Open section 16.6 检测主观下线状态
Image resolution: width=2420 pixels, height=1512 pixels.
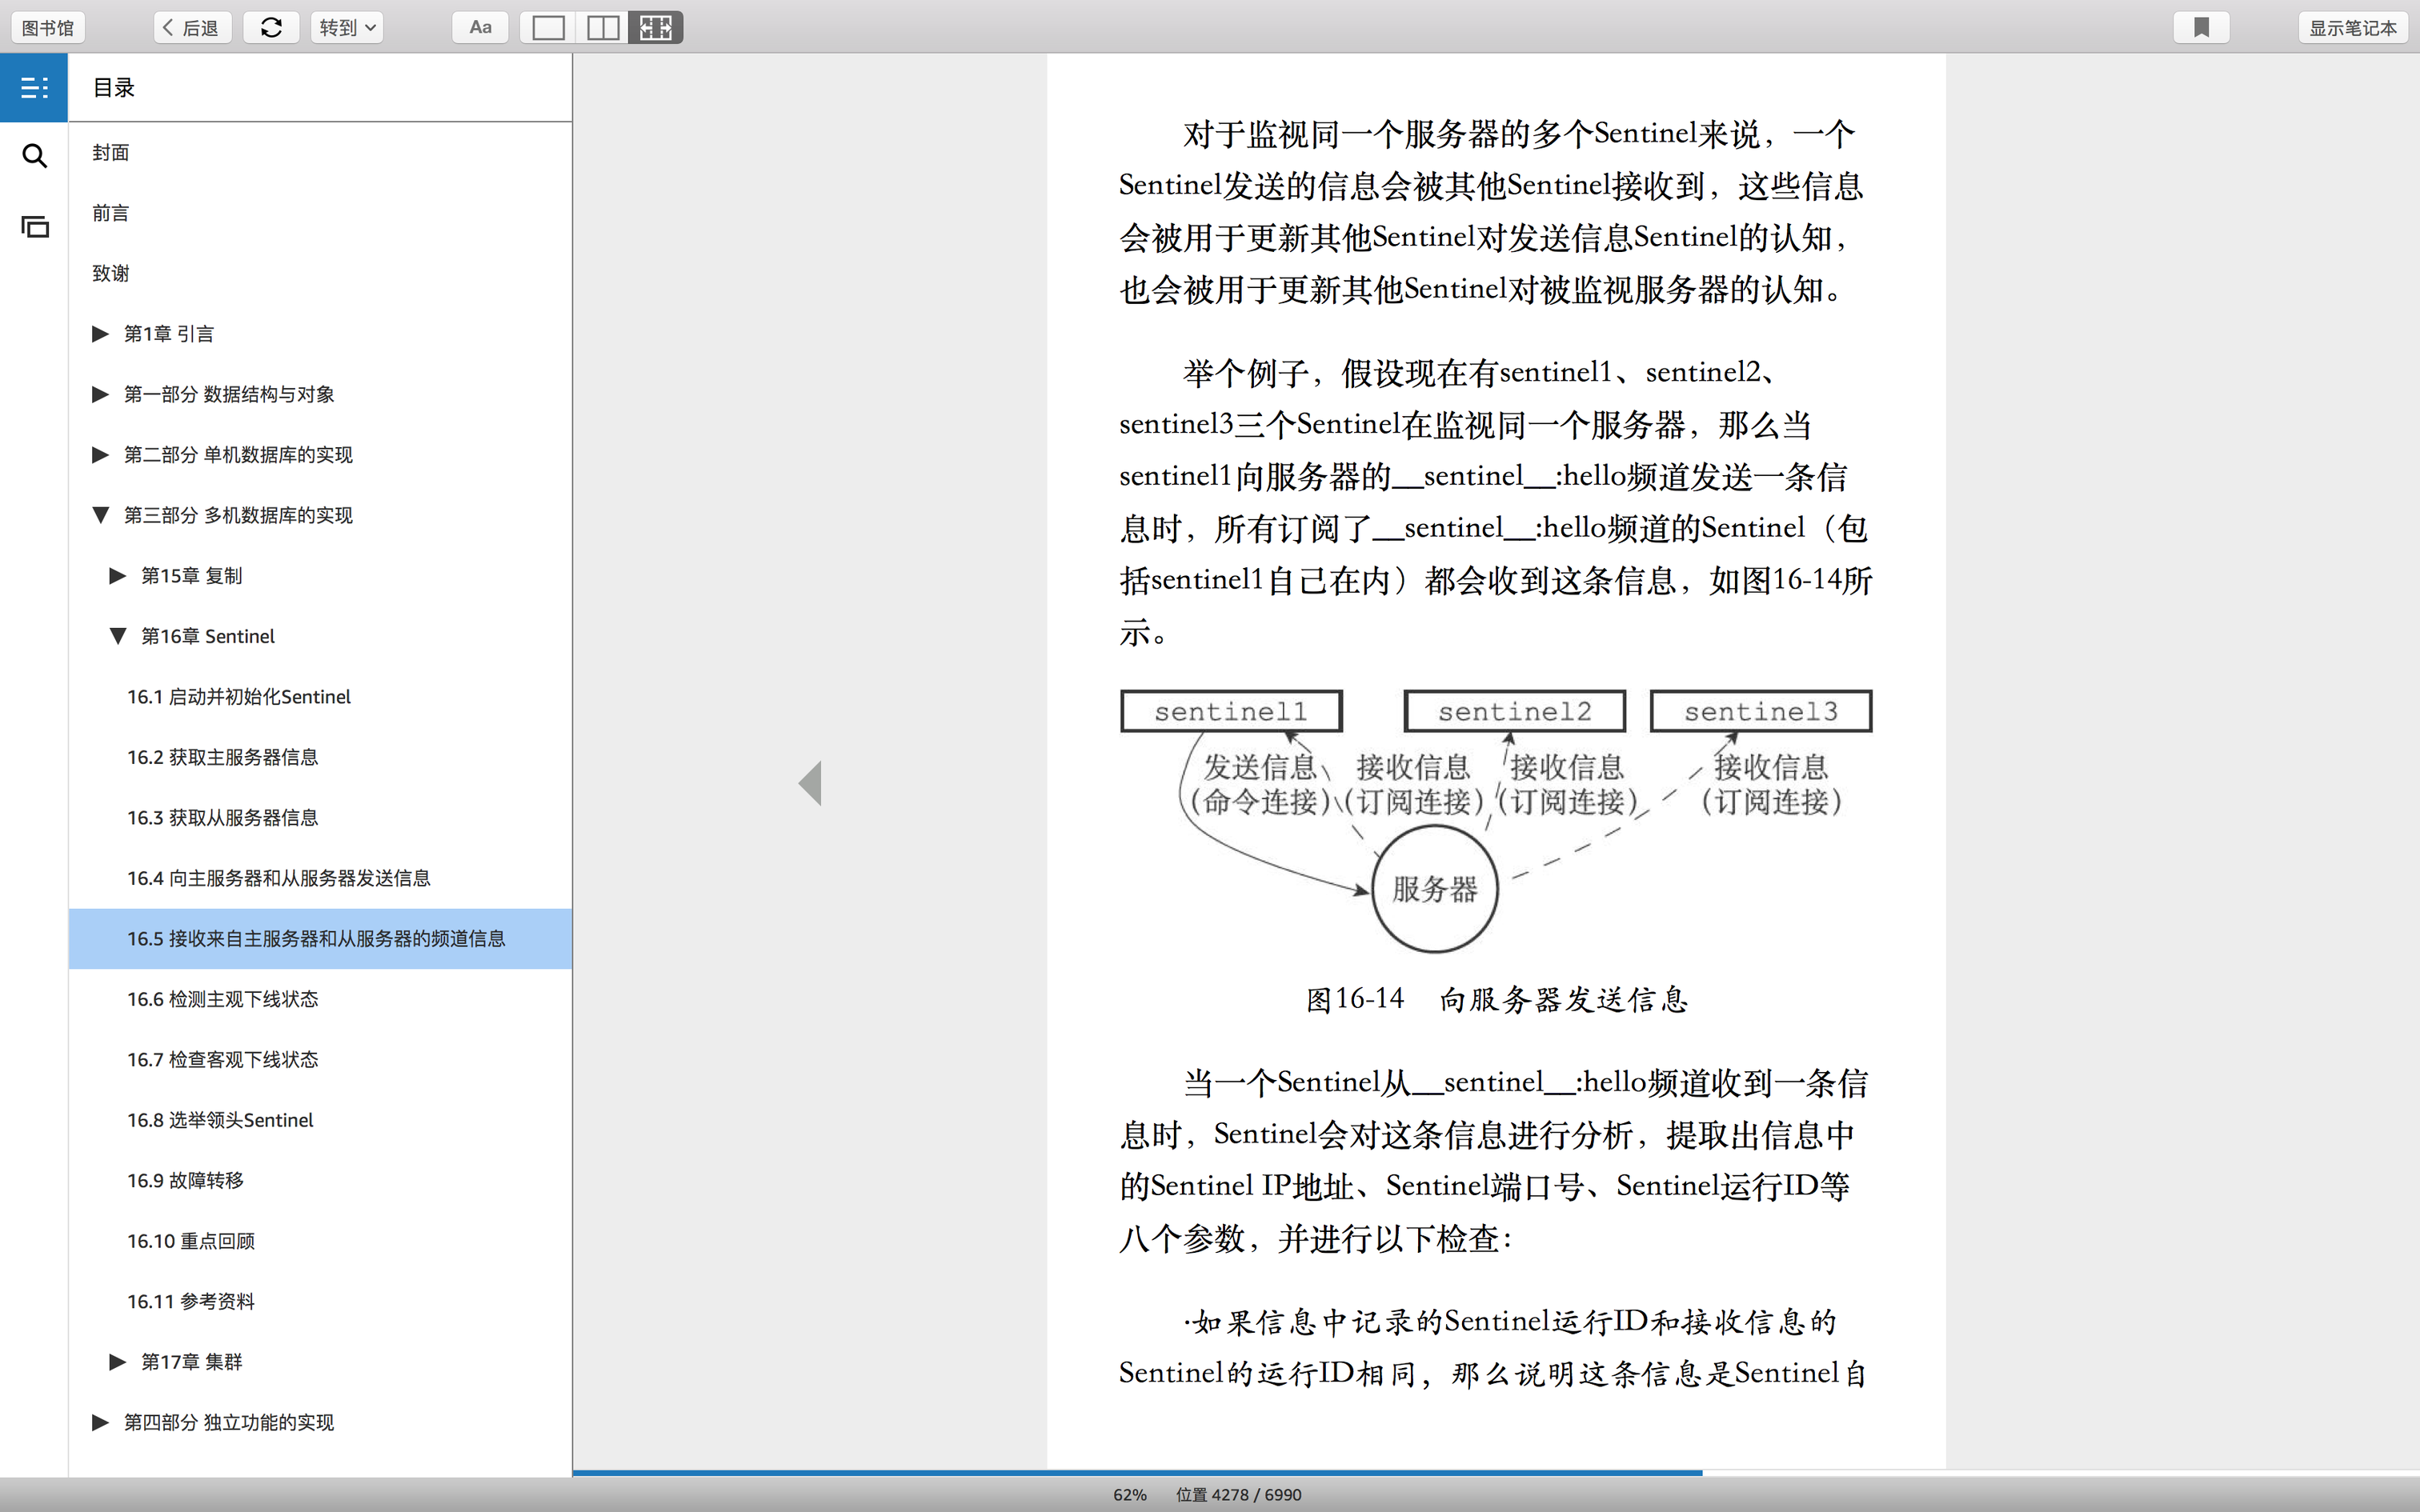click(x=222, y=999)
